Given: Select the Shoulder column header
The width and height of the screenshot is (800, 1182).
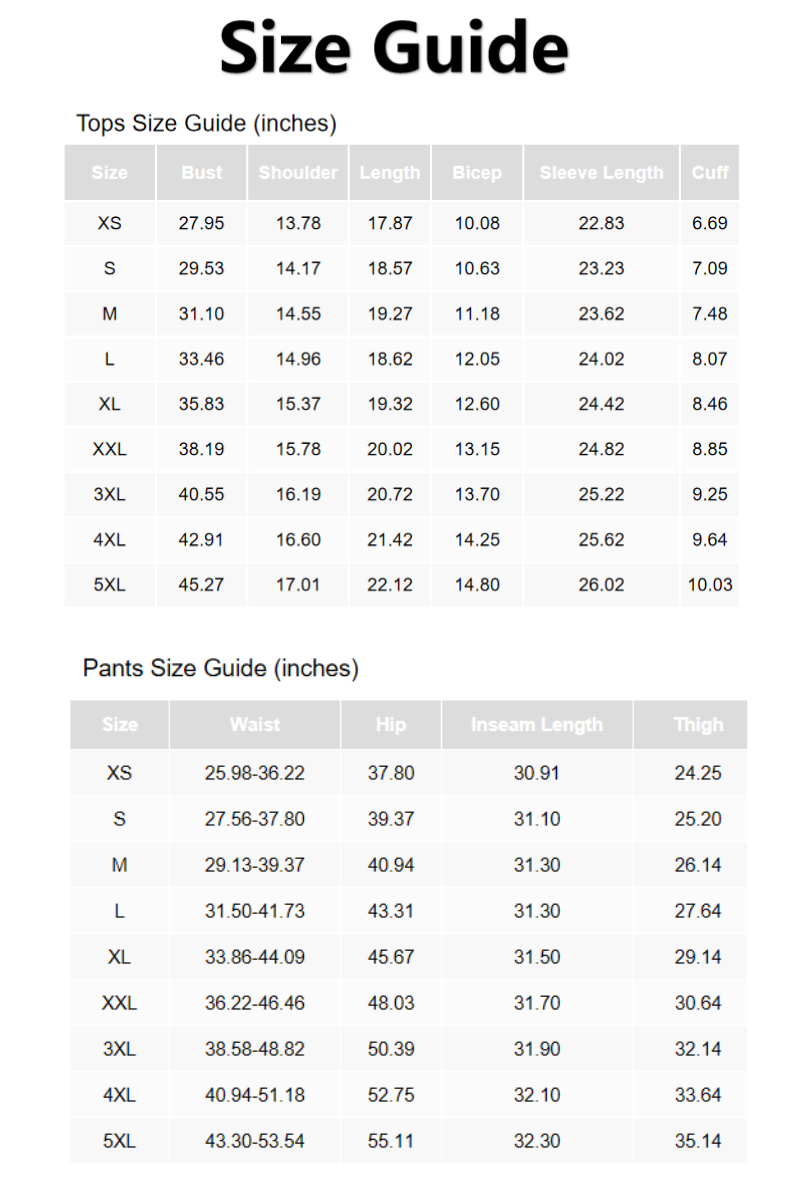Looking at the screenshot, I should click(x=298, y=173).
